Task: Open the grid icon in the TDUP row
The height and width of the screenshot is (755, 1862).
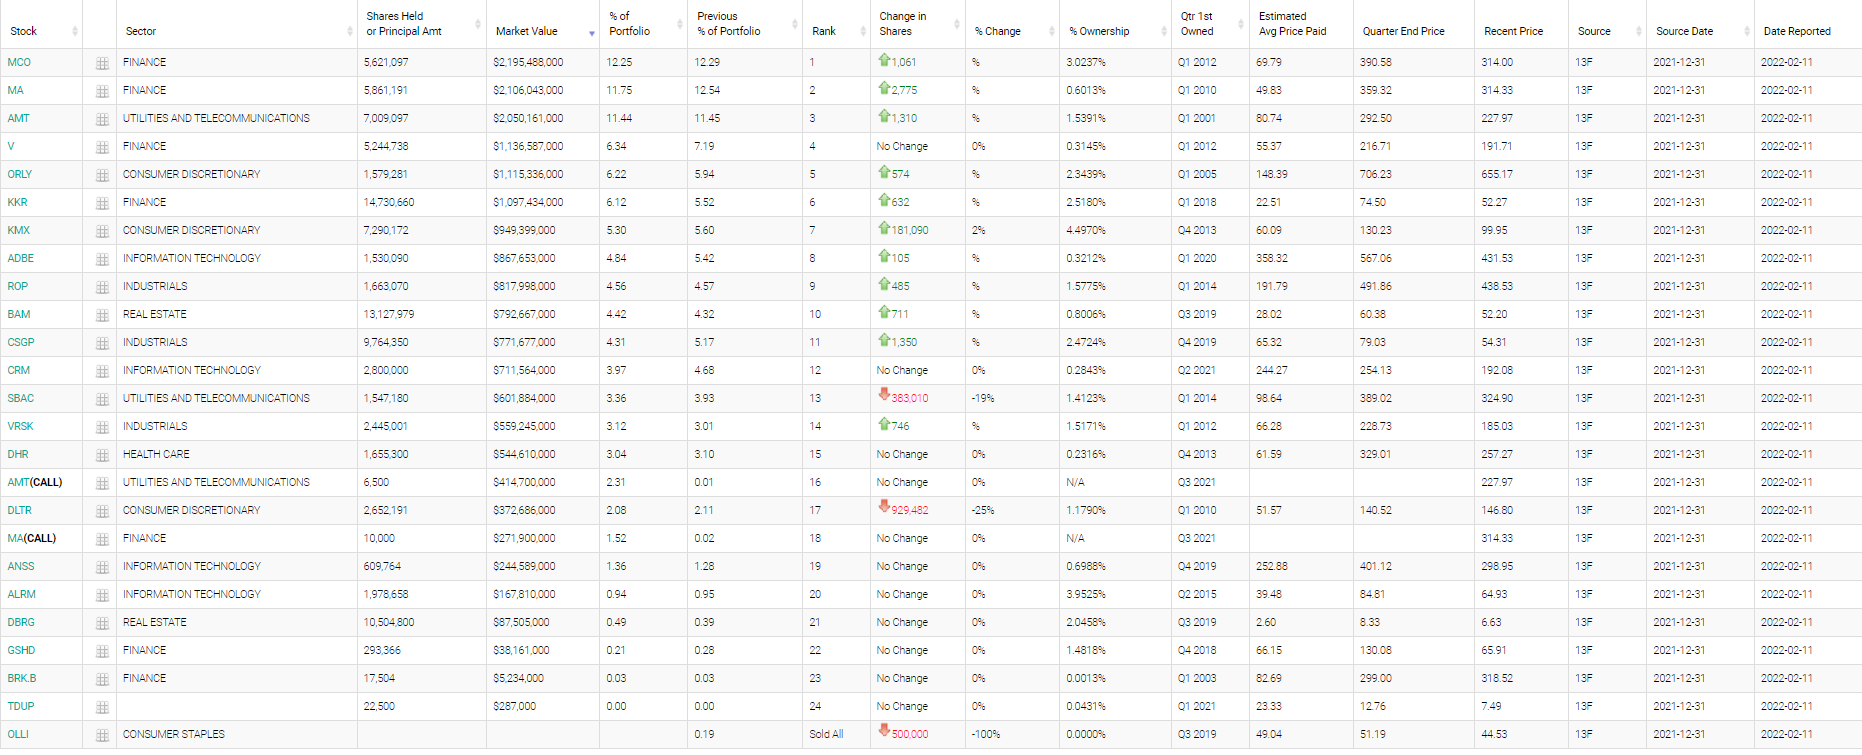Action: (x=102, y=707)
